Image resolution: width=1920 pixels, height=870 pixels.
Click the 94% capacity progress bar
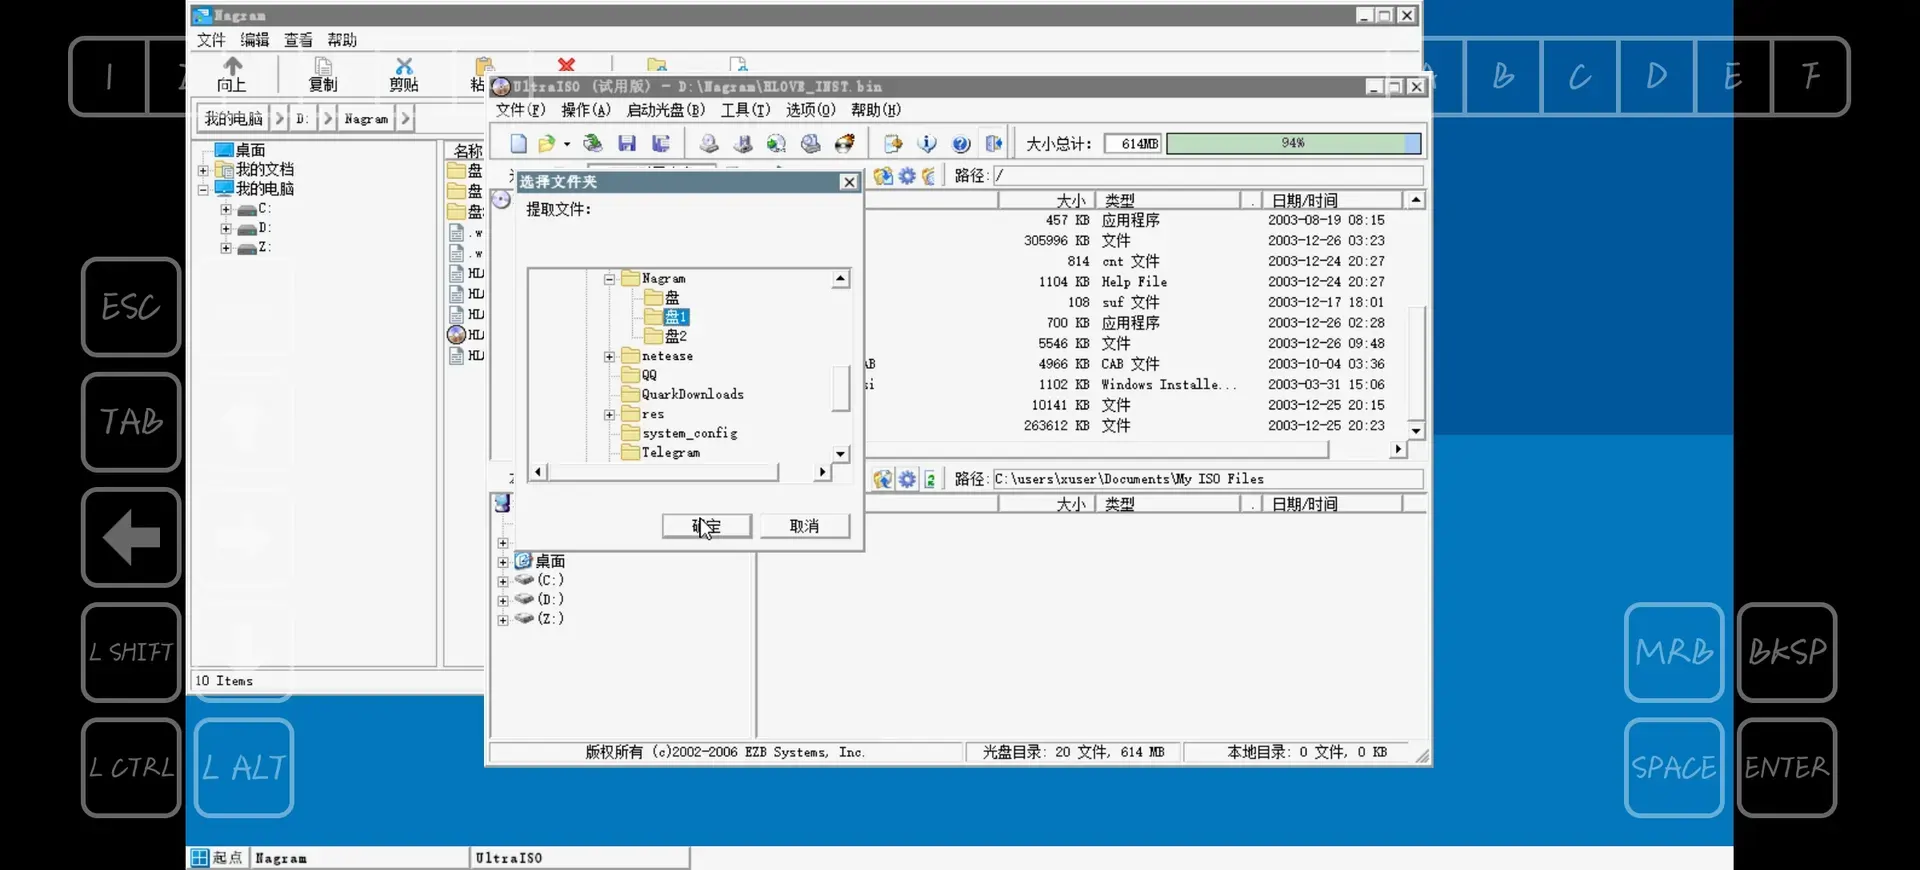[x=1294, y=143]
